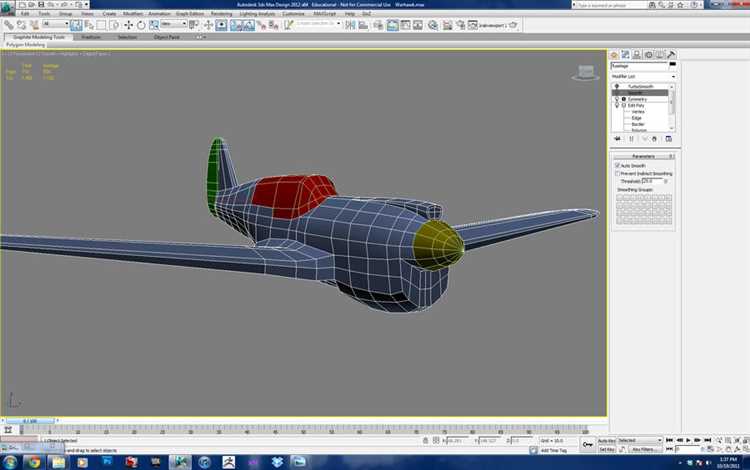Click the Set Key button

607,449
